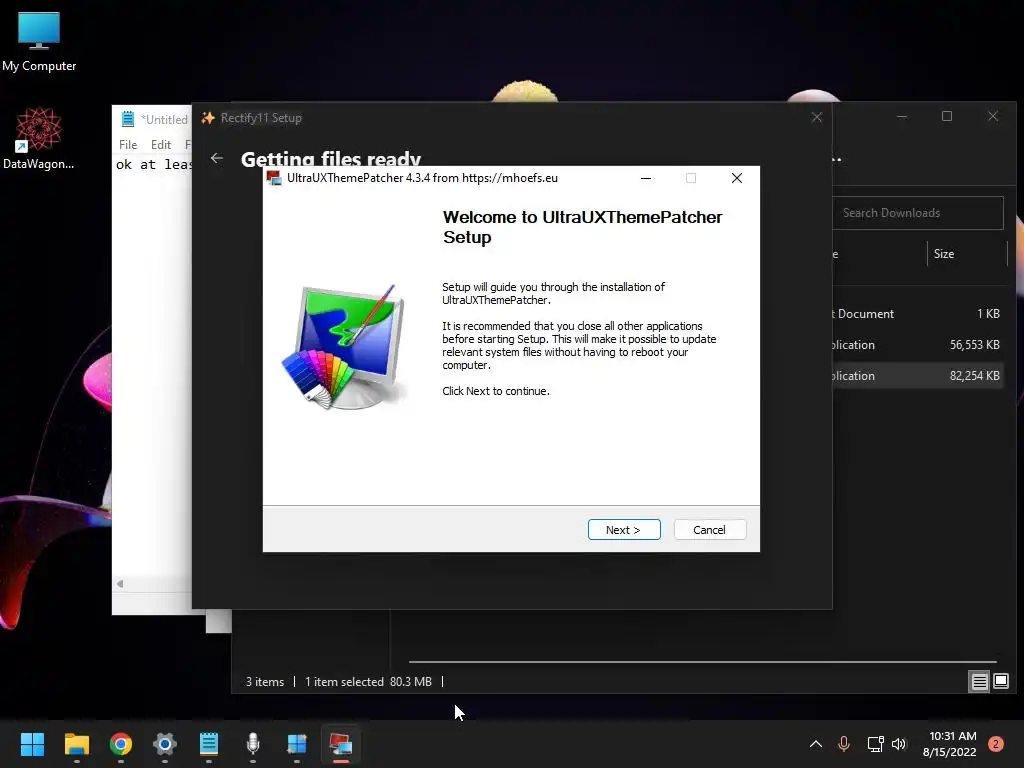Show hidden tray icons chevron
Screen dimensions: 1024x768
(816, 744)
